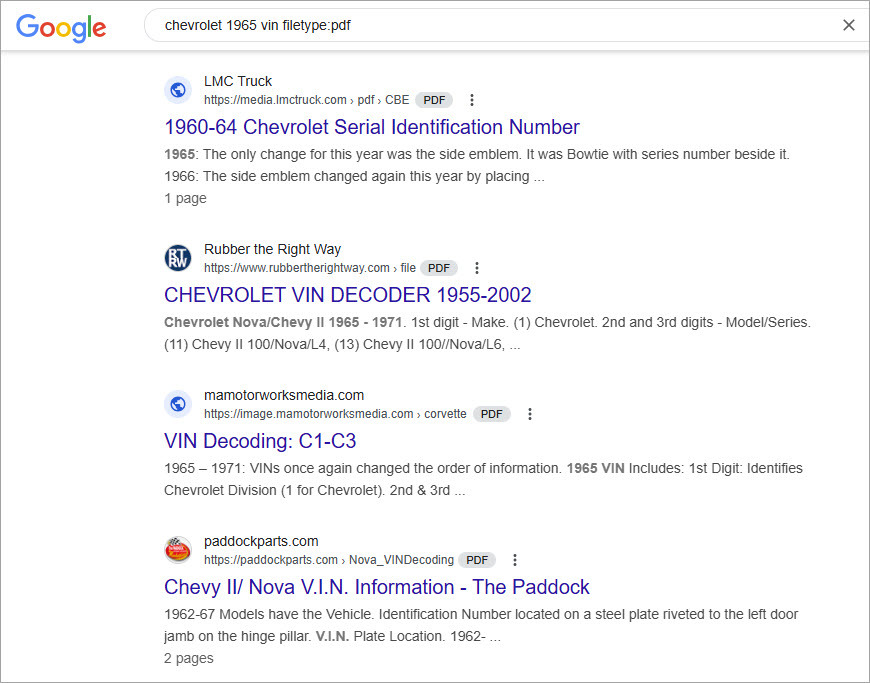Click the 'LMC Truck' site name
This screenshot has width=870, height=683.
[x=238, y=81]
